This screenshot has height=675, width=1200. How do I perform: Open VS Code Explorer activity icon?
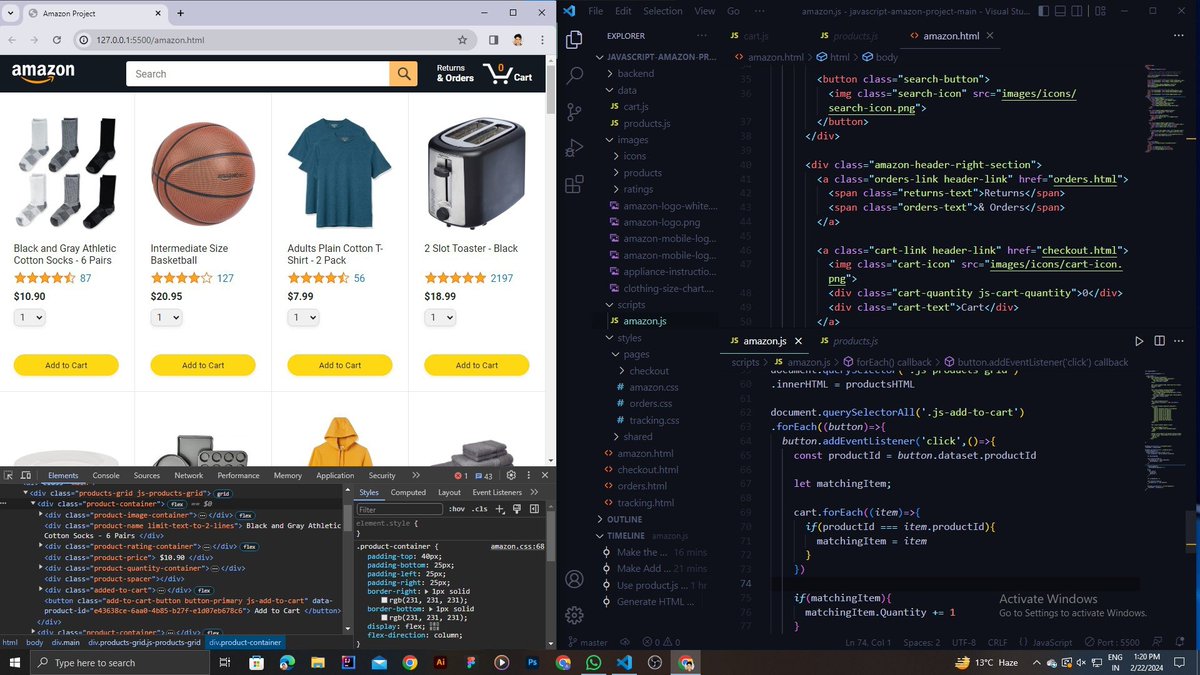(x=574, y=39)
